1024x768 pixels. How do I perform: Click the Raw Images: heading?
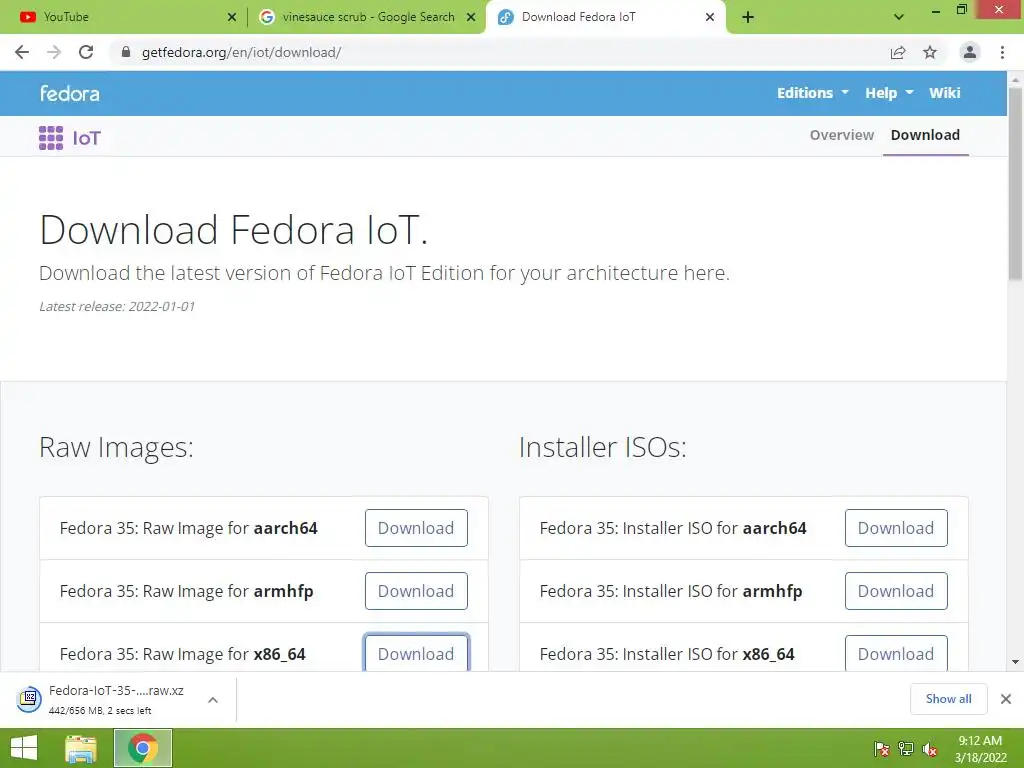[x=116, y=447]
